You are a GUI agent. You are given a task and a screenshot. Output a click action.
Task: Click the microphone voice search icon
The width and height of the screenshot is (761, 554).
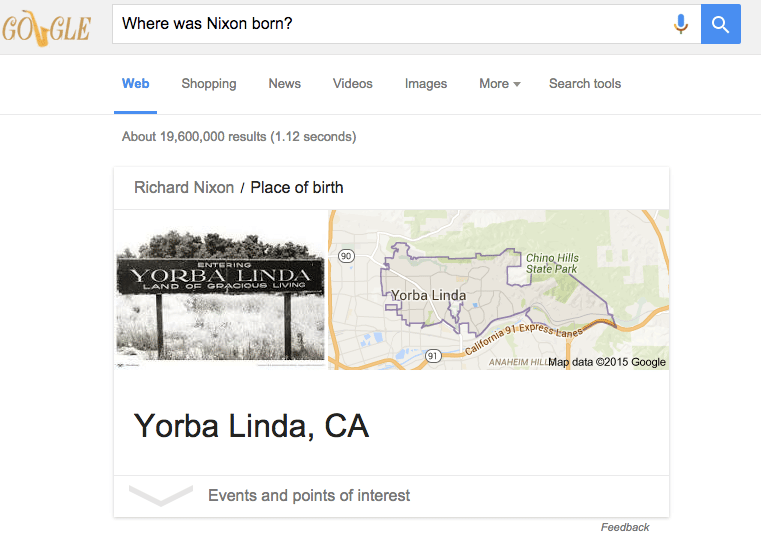tap(681, 24)
